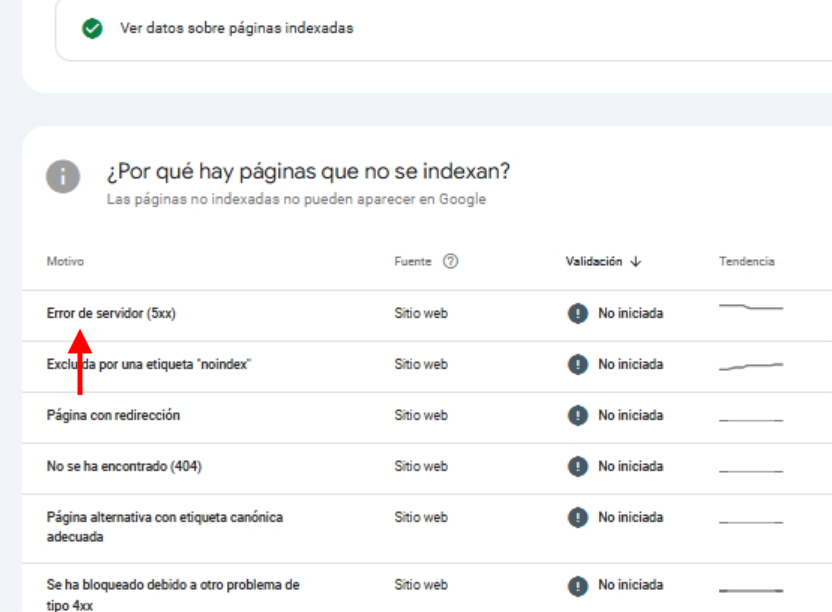Click the Motivo column header
Viewport: 832px width, 612px height.
[x=65, y=261]
